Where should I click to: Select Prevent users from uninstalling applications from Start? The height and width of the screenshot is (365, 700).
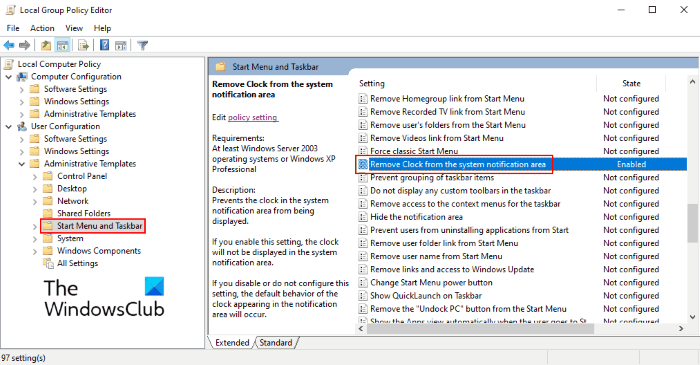click(x=469, y=230)
